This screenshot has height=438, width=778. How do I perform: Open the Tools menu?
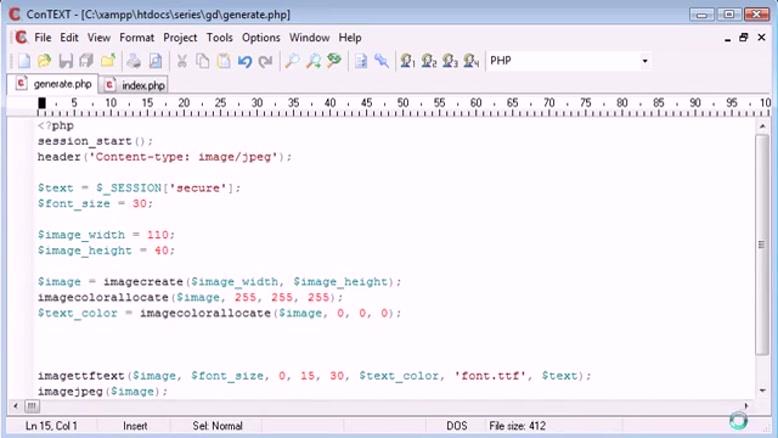point(219,38)
